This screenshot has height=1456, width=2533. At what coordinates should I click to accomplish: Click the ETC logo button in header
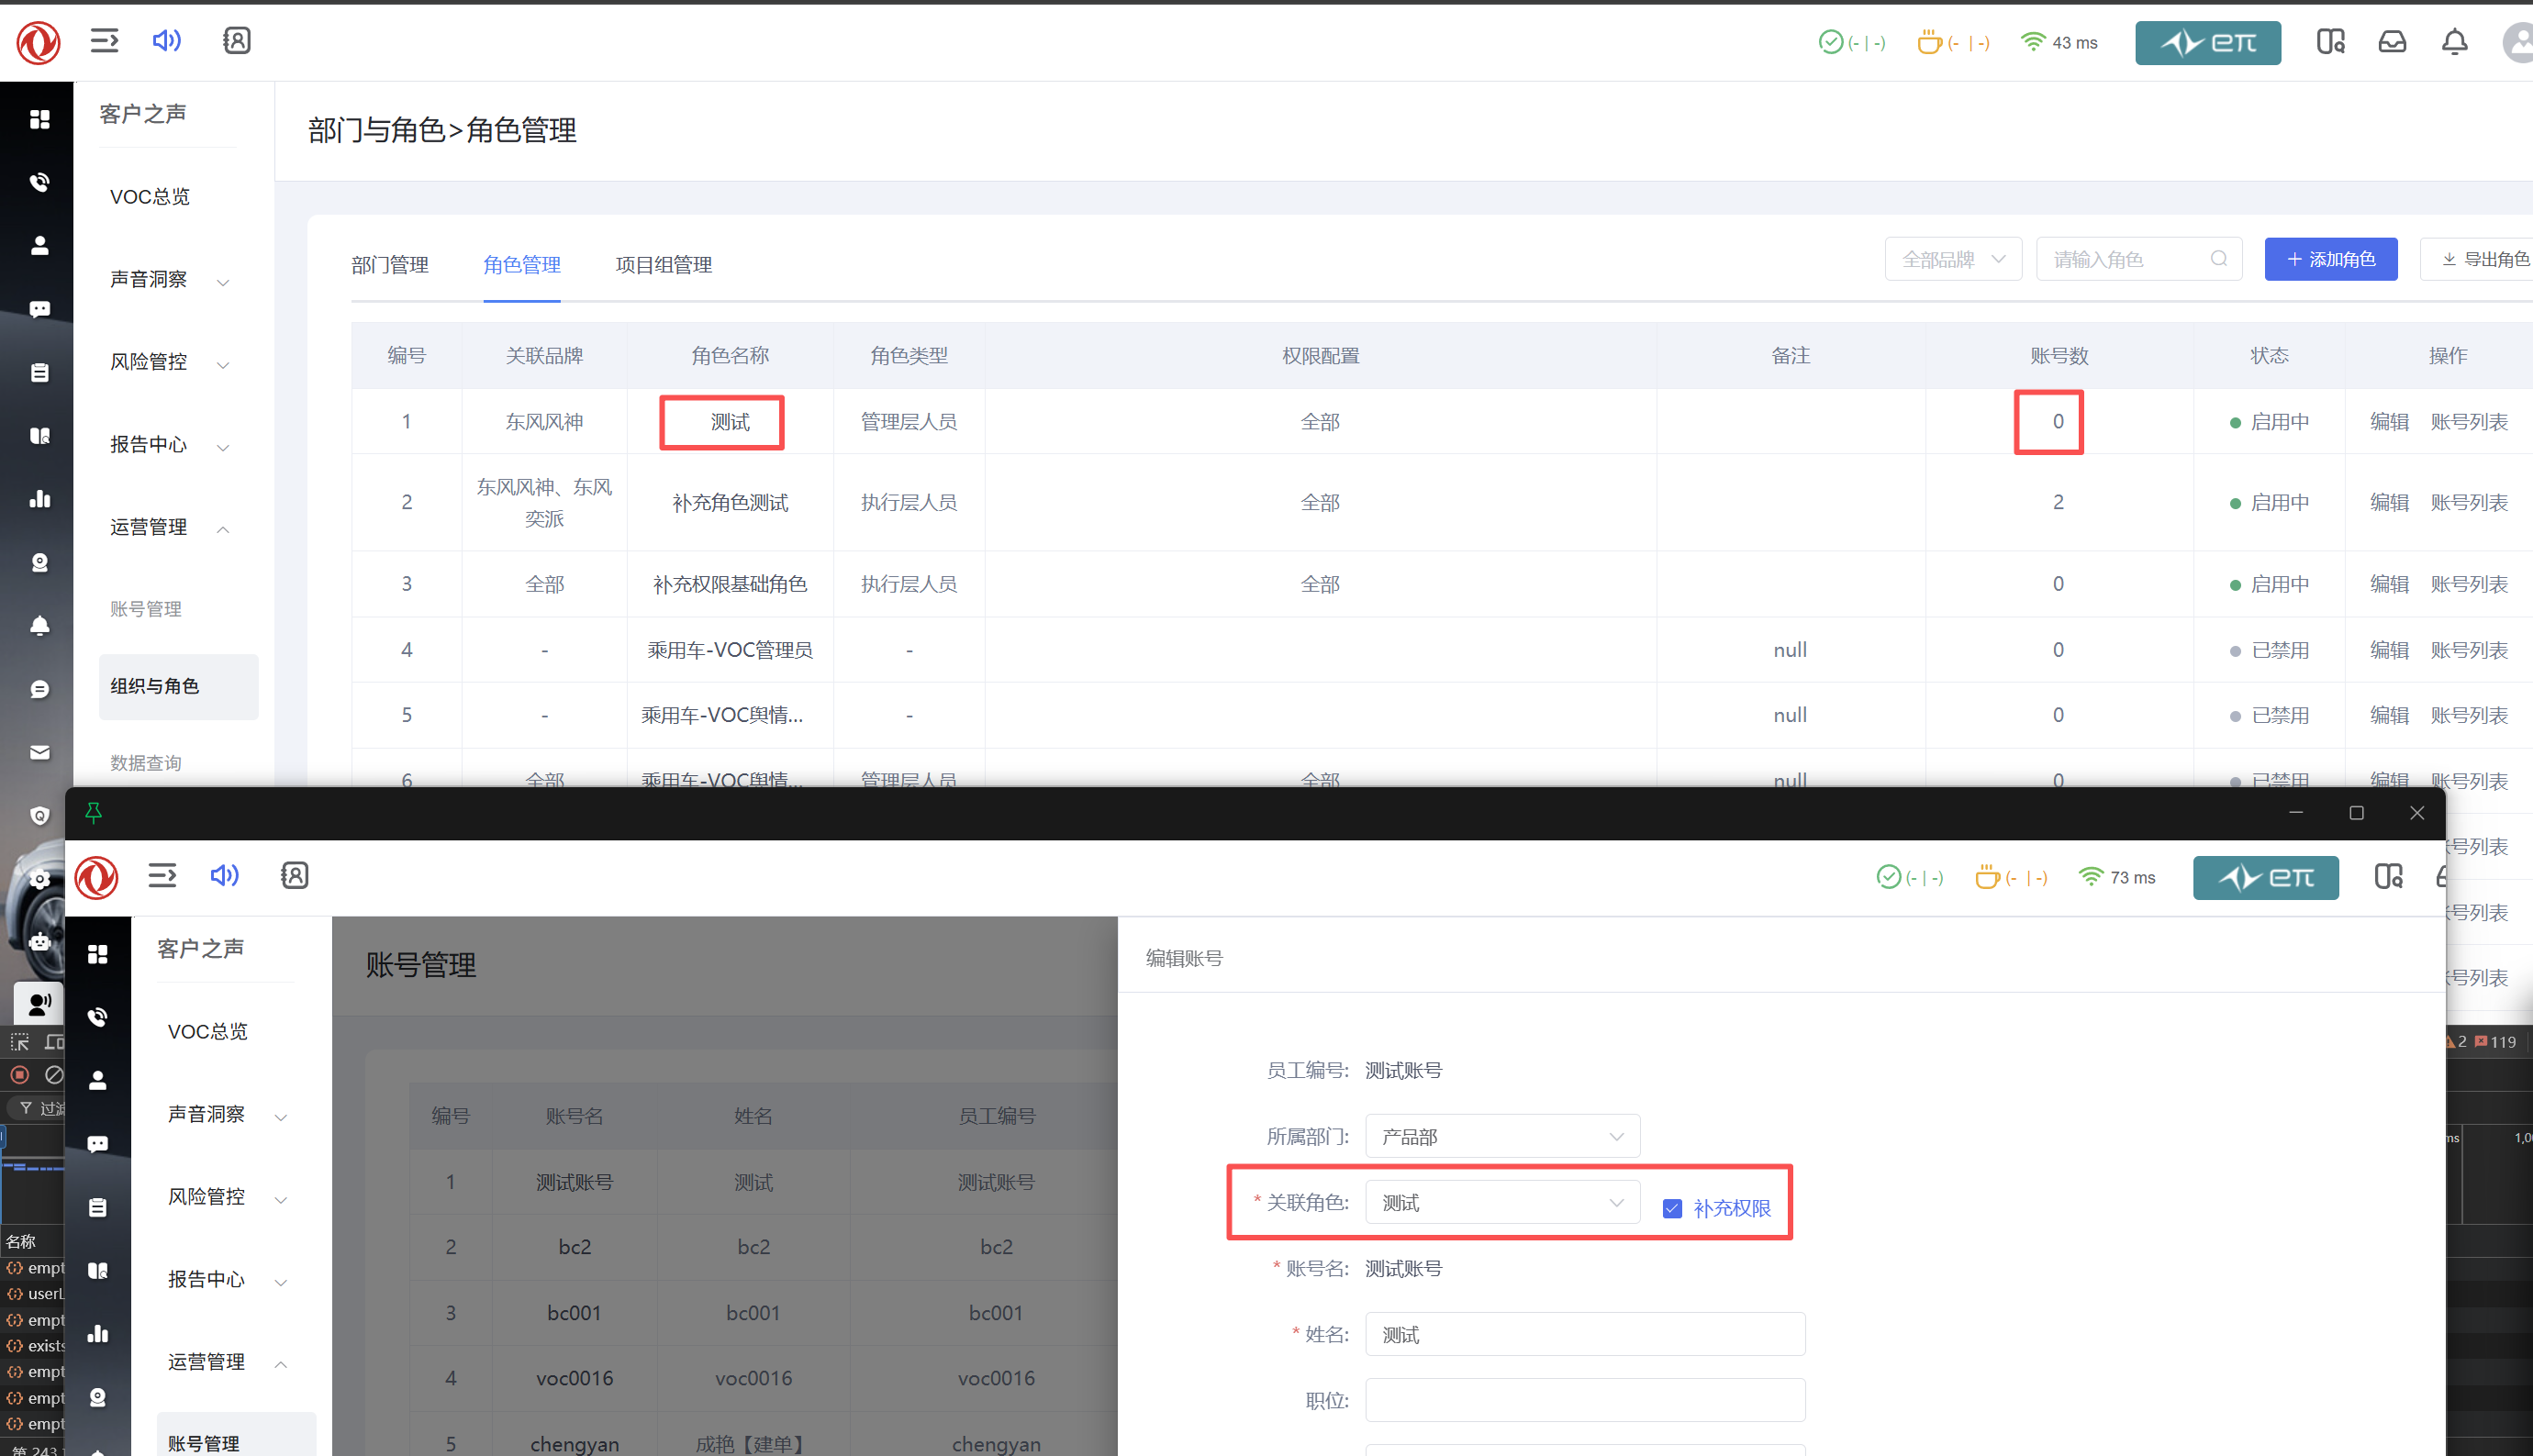[x=2207, y=43]
